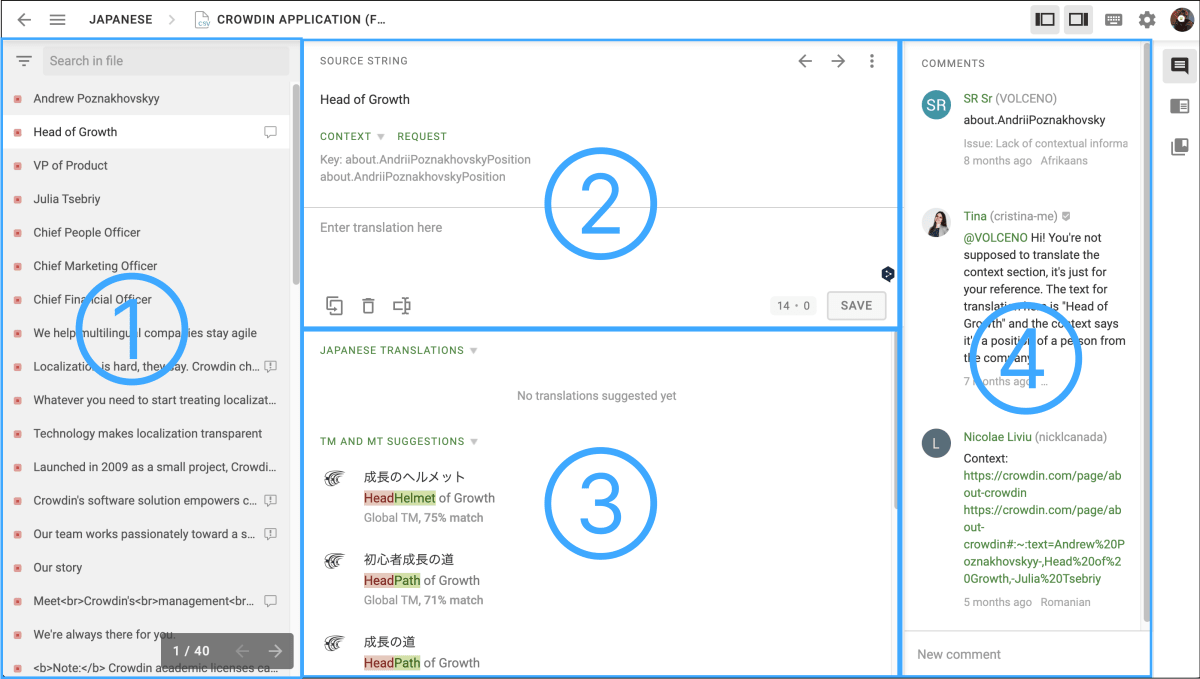Expand the Context dropdown
The image size is (1200, 679).
point(352,136)
